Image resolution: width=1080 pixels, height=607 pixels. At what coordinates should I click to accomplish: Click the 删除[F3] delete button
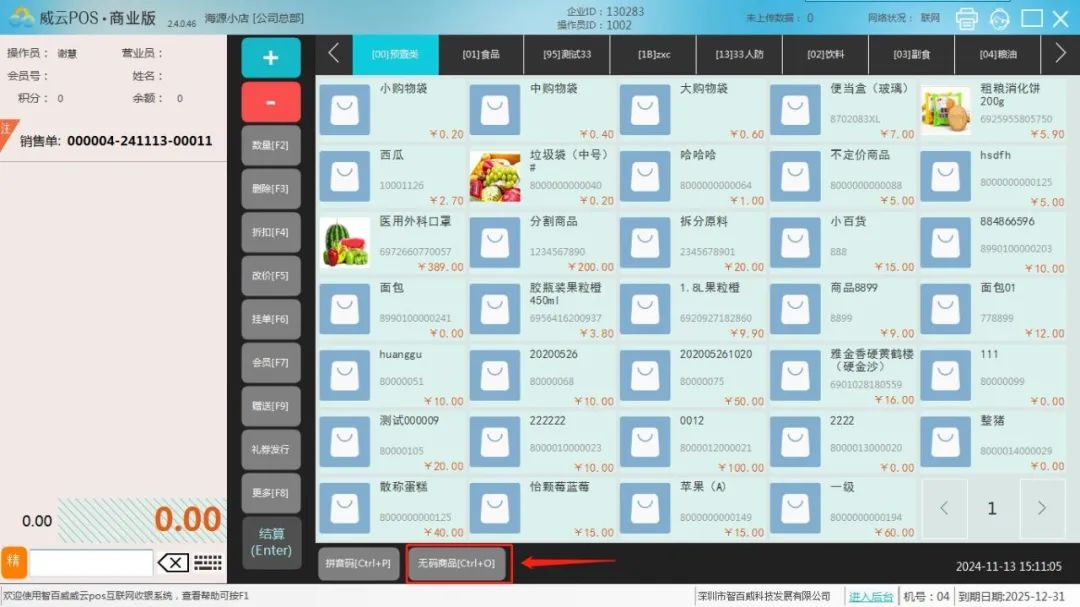point(271,189)
